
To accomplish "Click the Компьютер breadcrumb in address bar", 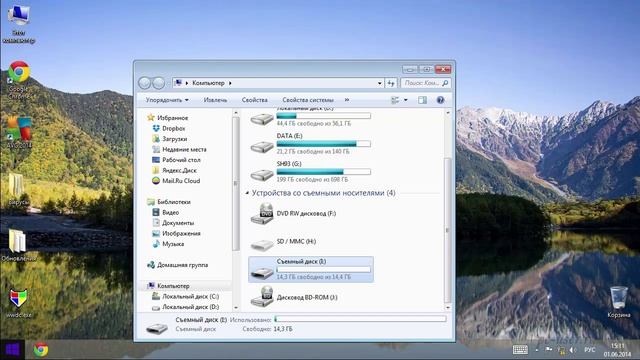I will 208,83.
